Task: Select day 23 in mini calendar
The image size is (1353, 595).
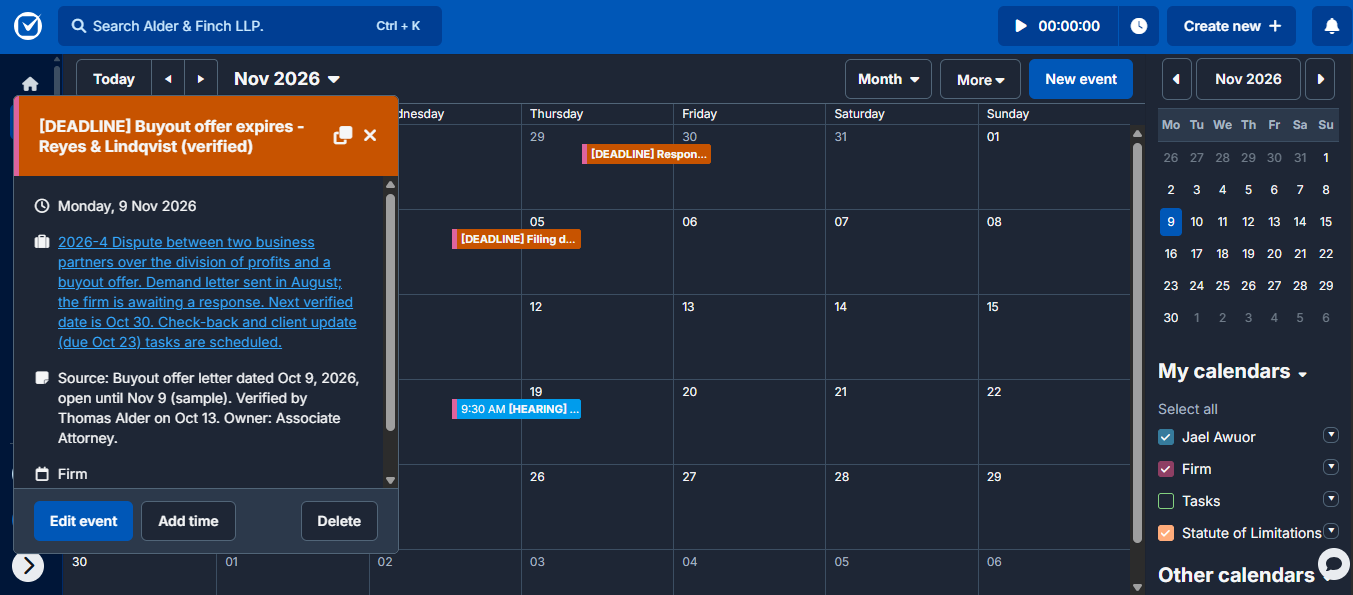Action: pos(1171,286)
